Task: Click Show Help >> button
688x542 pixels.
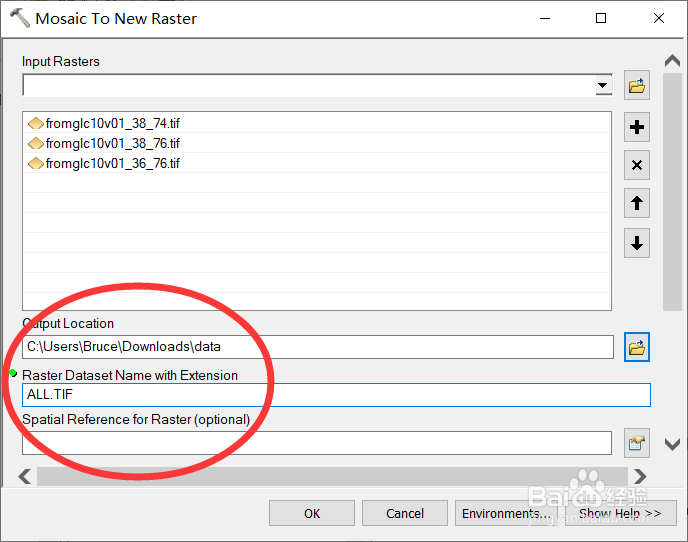Action: coord(620,513)
